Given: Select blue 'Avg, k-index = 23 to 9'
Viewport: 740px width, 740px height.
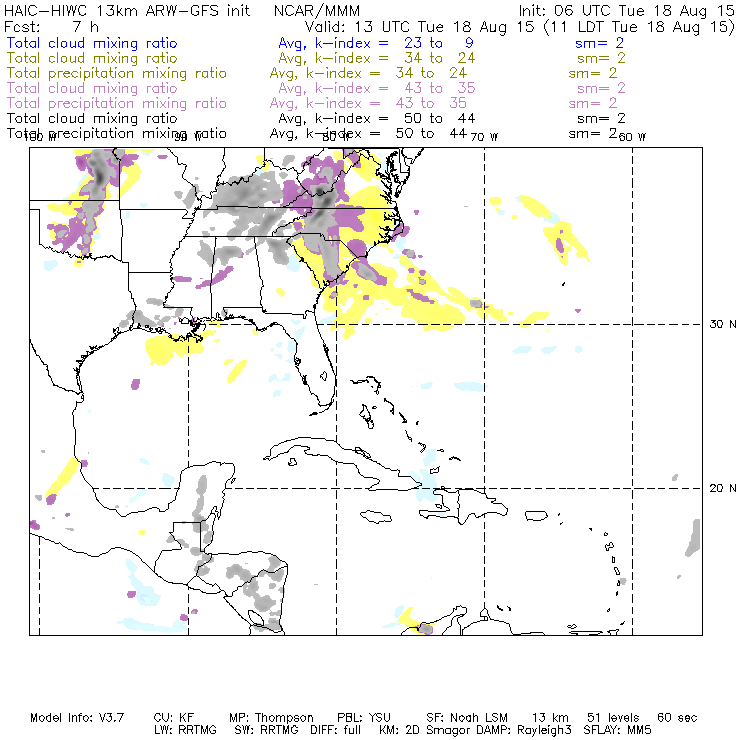Looking at the screenshot, I should click(376, 43).
